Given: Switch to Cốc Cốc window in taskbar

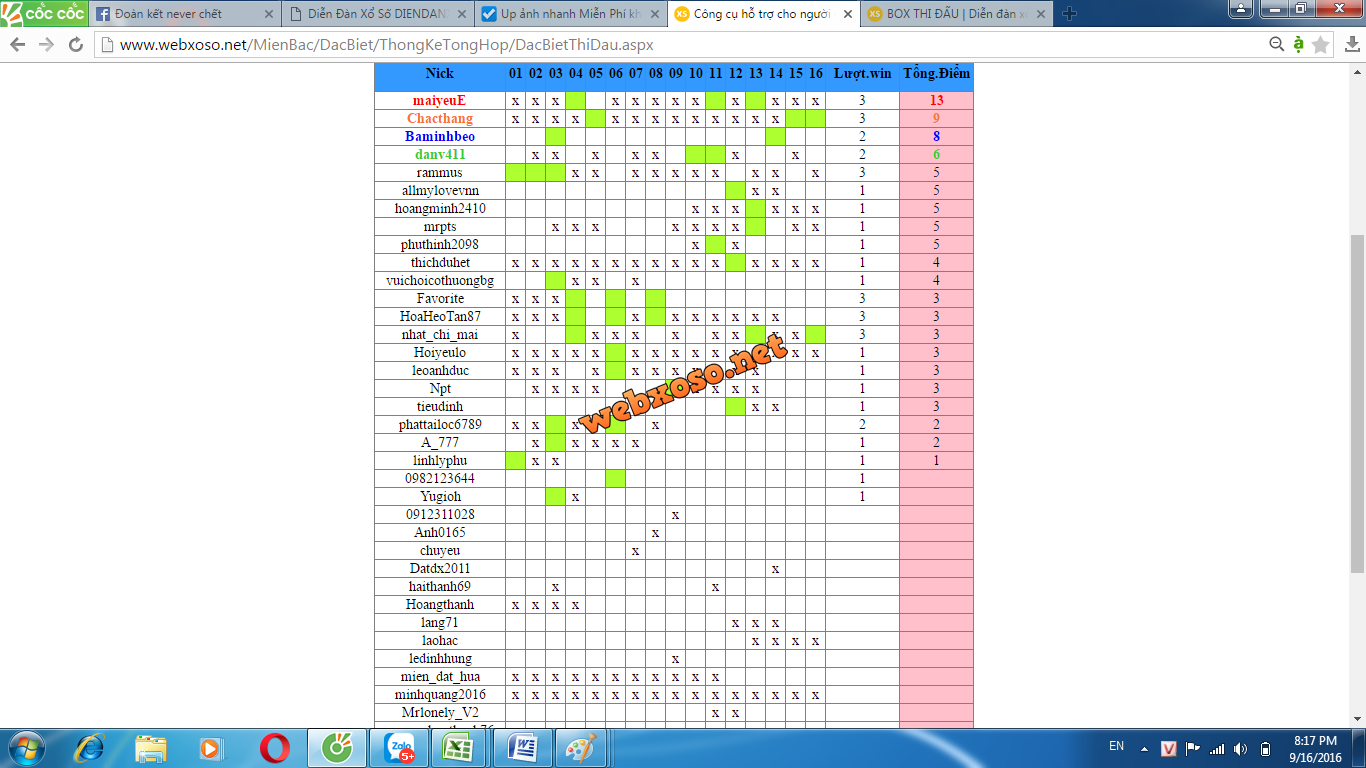Looking at the screenshot, I should (336, 748).
